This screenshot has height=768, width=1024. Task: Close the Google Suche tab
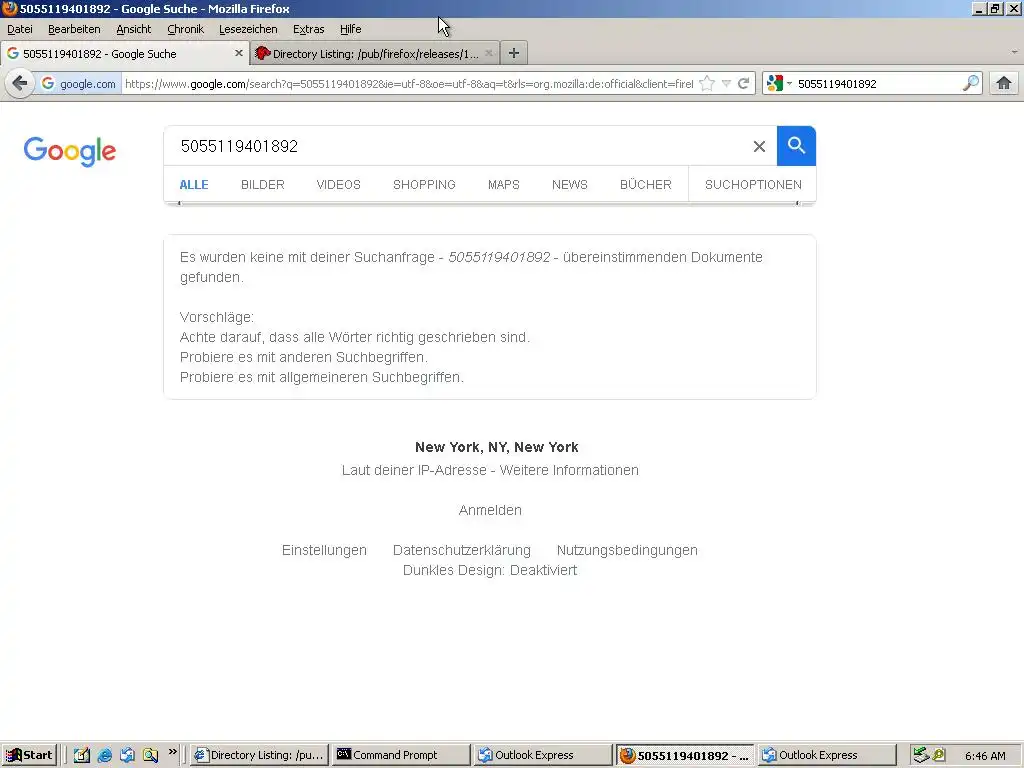pos(238,54)
